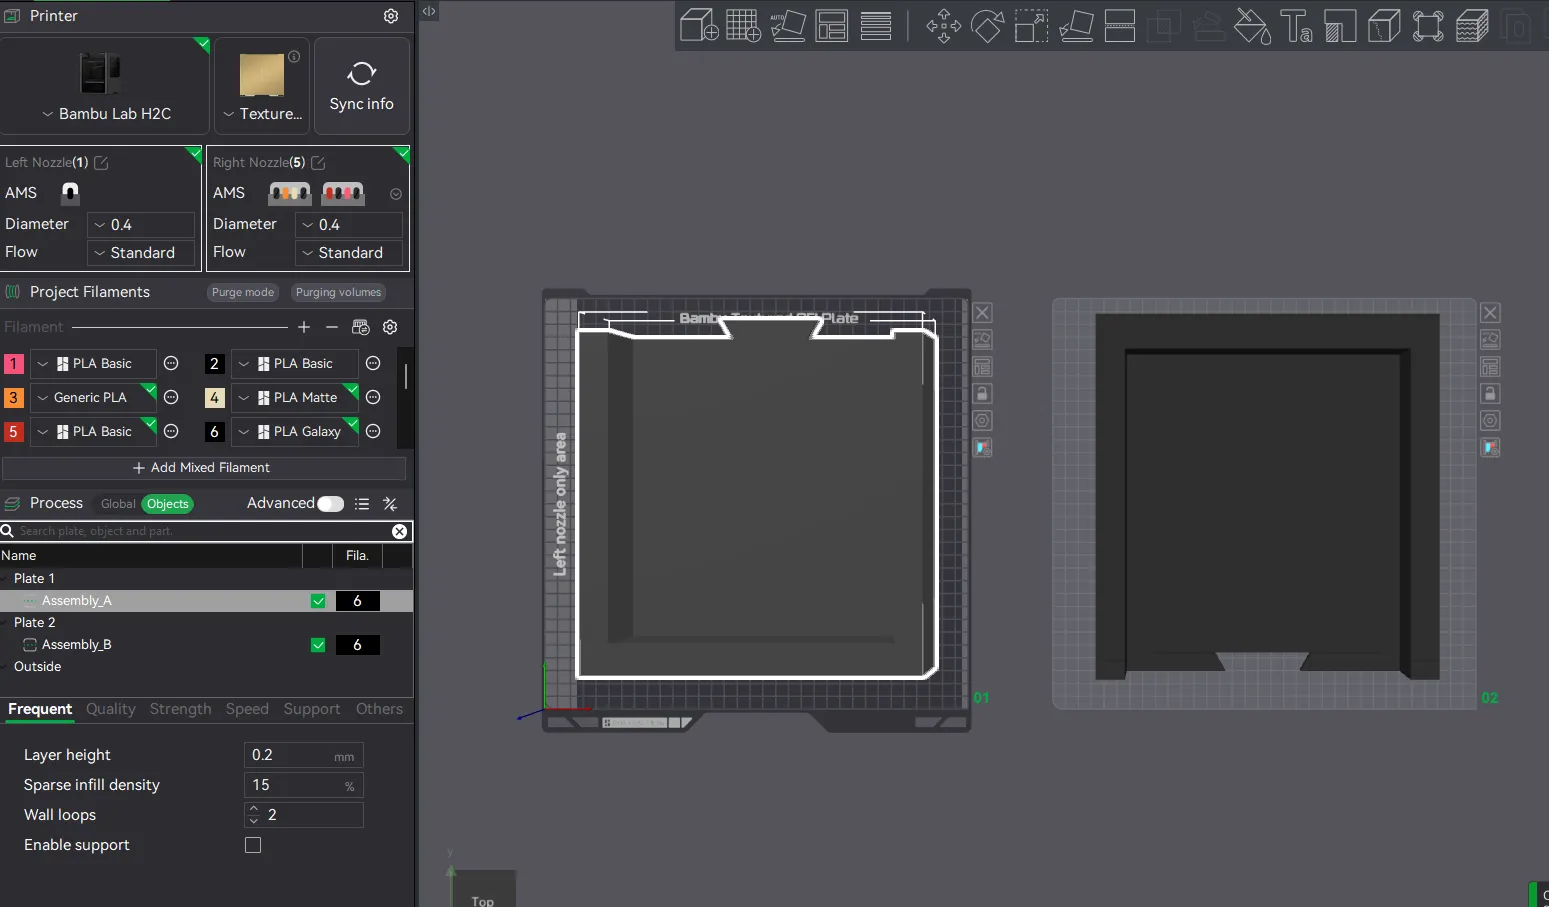Screen dimensions: 1549x907
Task: Click the Add plate grid icon
Action: tap(743, 25)
